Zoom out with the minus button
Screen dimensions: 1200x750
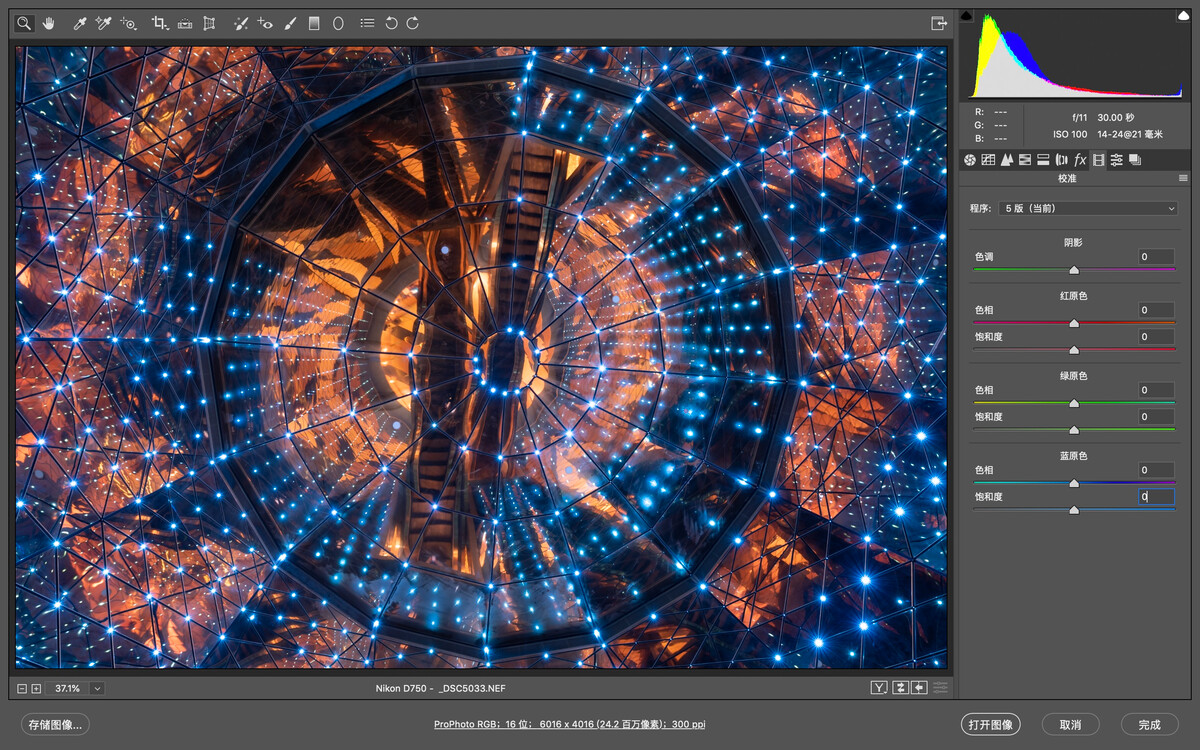(22, 688)
